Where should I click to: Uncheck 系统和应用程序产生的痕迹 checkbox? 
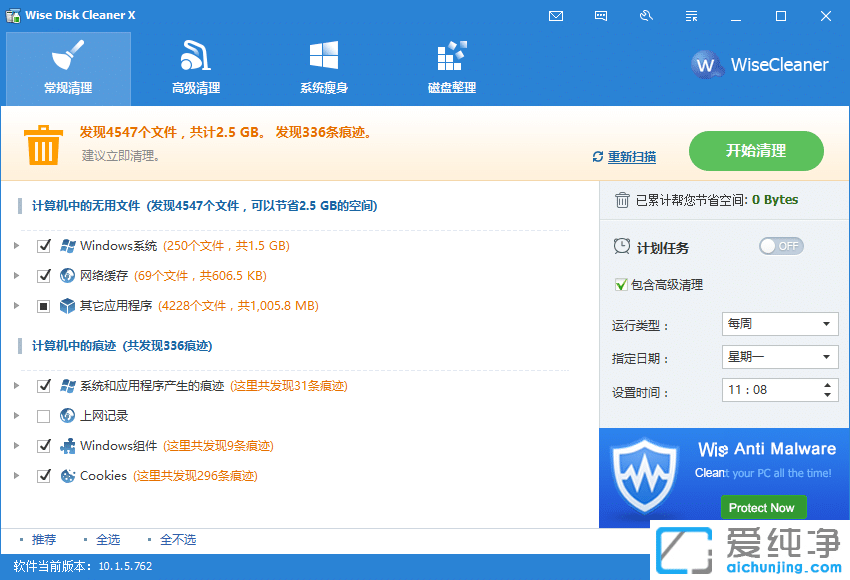(x=43, y=386)
